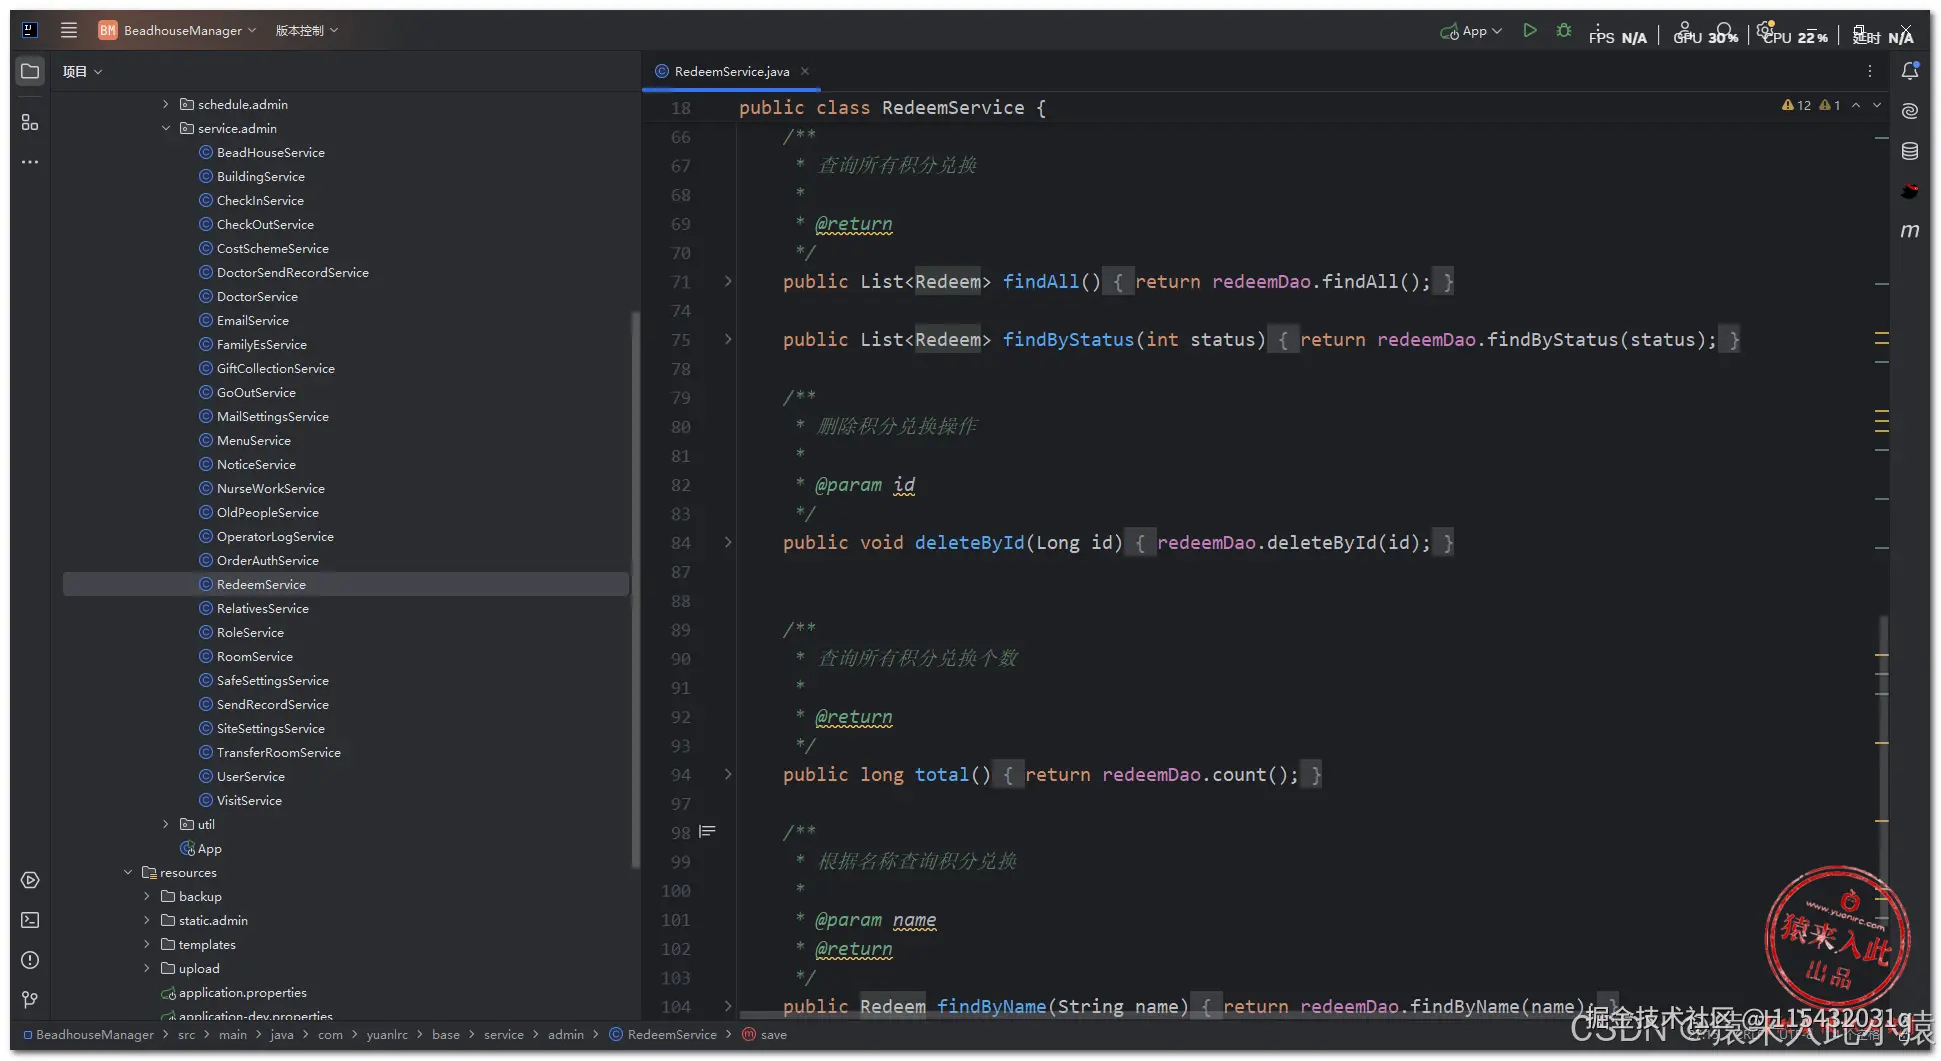Collapse the service.admin package

click(x=166, y=128)
